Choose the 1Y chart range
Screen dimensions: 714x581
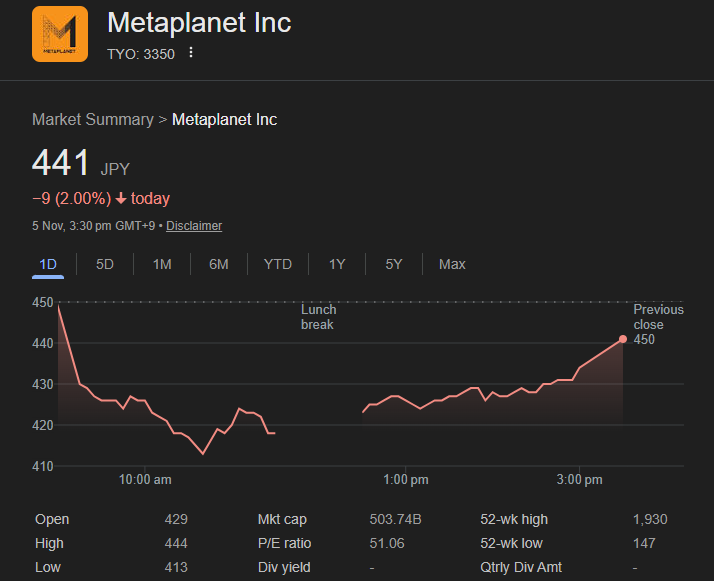click(x=337, y=264)
